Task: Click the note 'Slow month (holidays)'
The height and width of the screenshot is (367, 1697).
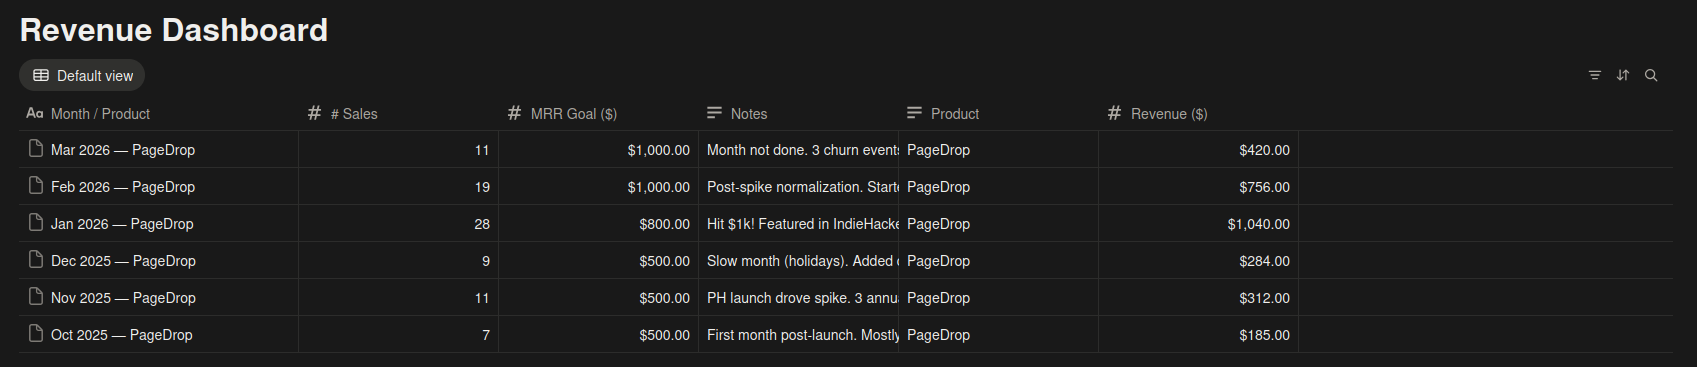Action: [x=798, y=261]
